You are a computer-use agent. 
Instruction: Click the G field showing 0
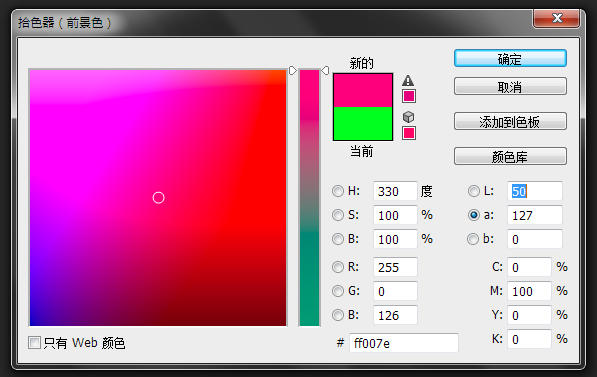click(x=395, y=291)
